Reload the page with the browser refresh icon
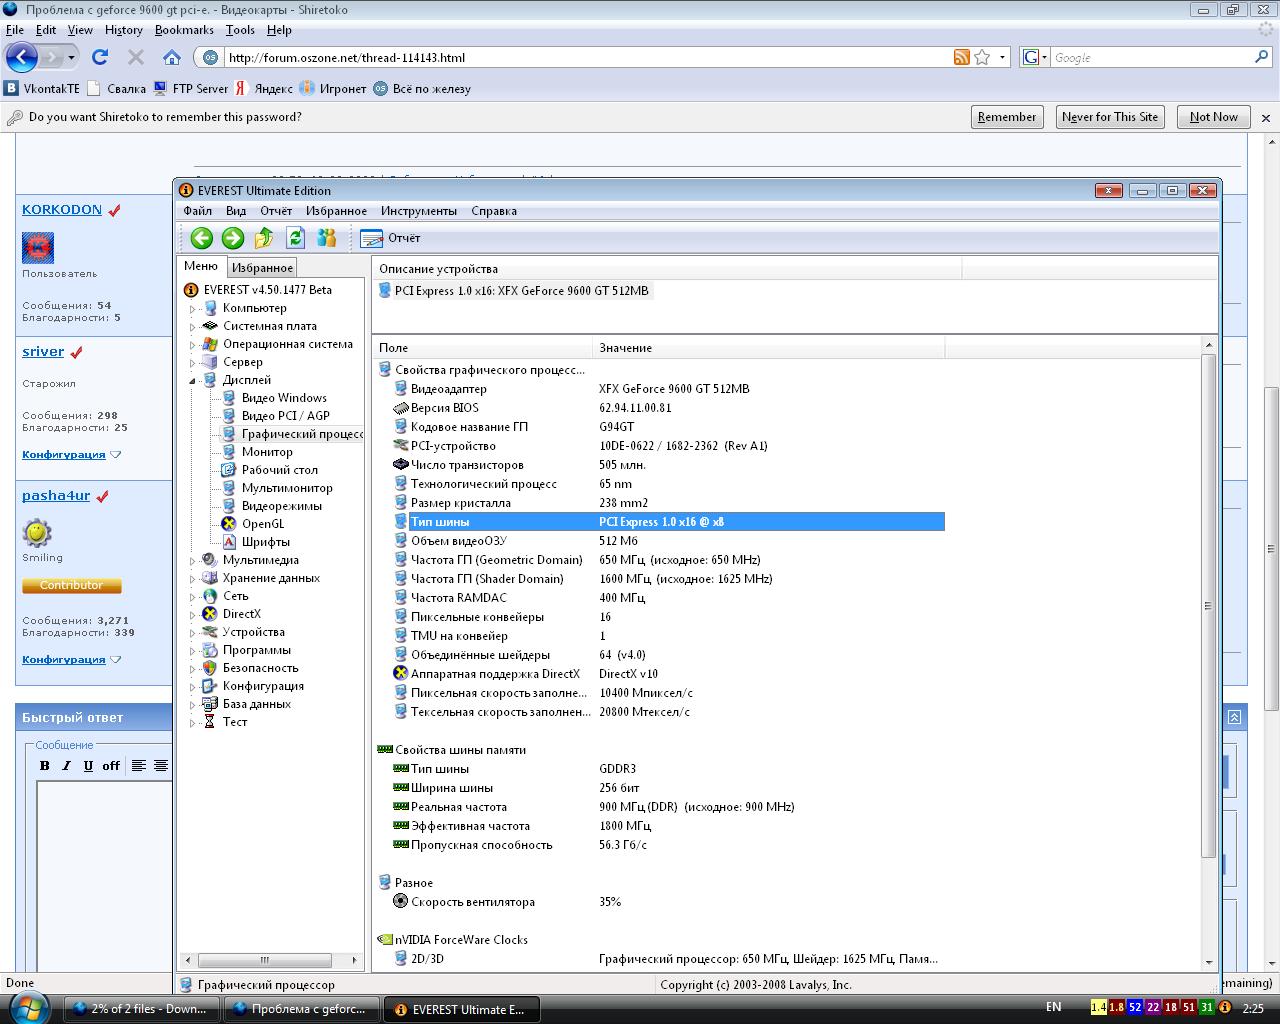The width and height of the screenshot is (1280, 1024). point(100,57)
